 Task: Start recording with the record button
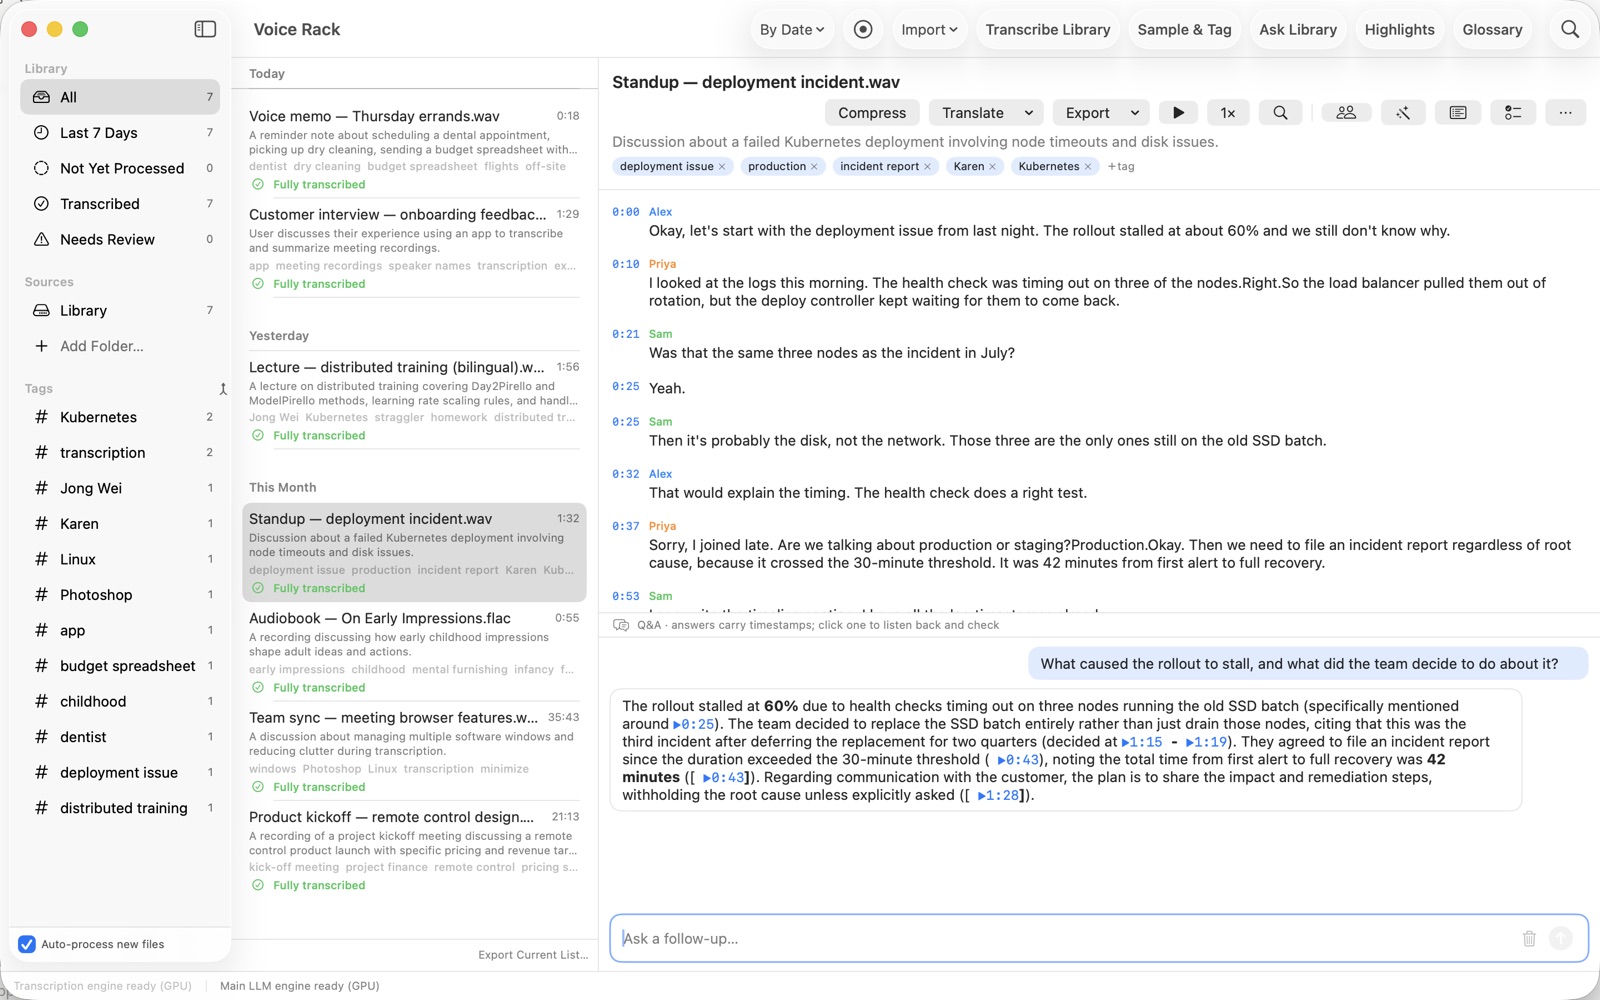[x=863, y=30]
